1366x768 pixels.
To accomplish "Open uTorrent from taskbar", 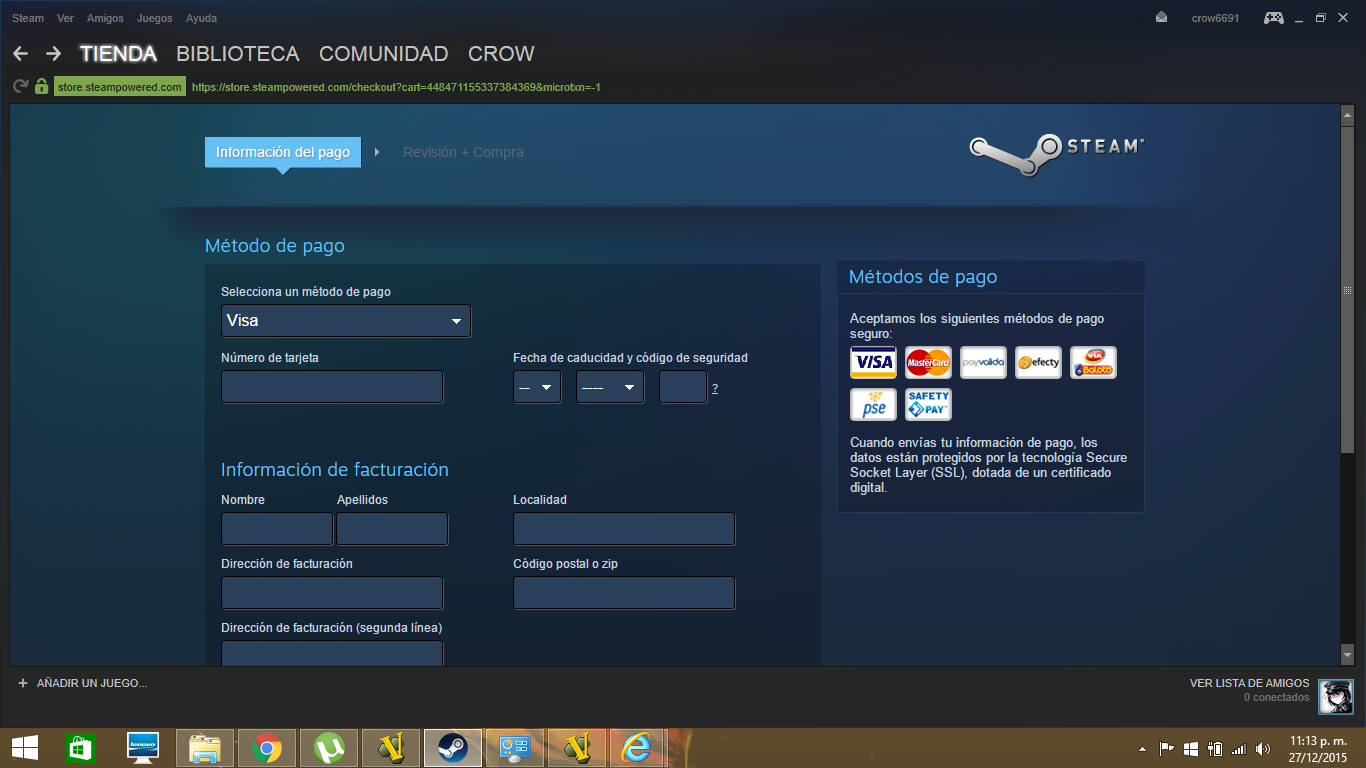I will click(329, 747).
